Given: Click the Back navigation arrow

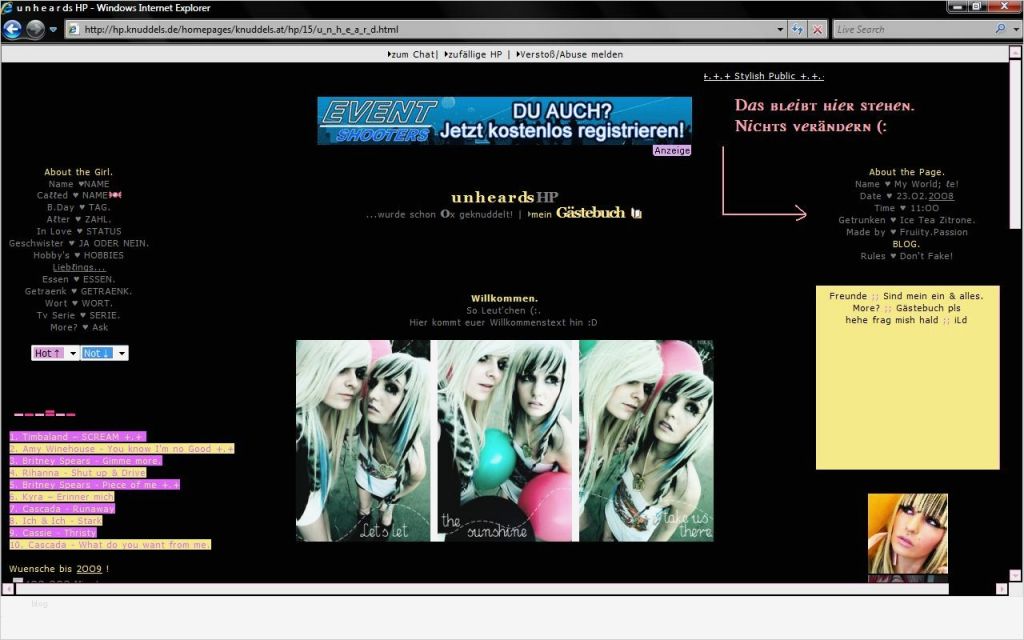Looking at the screenshot, I should (x=14, y=28).
